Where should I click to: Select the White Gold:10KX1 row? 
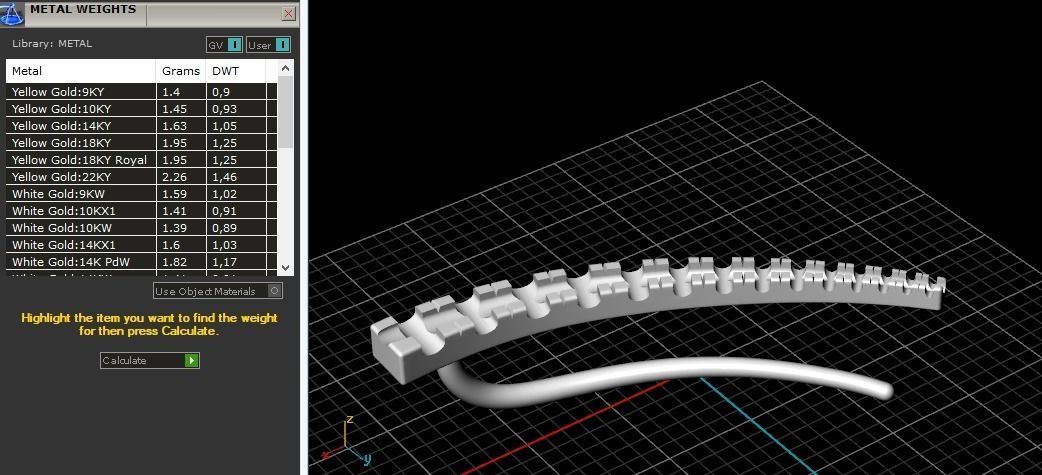[x=142, y=211]
